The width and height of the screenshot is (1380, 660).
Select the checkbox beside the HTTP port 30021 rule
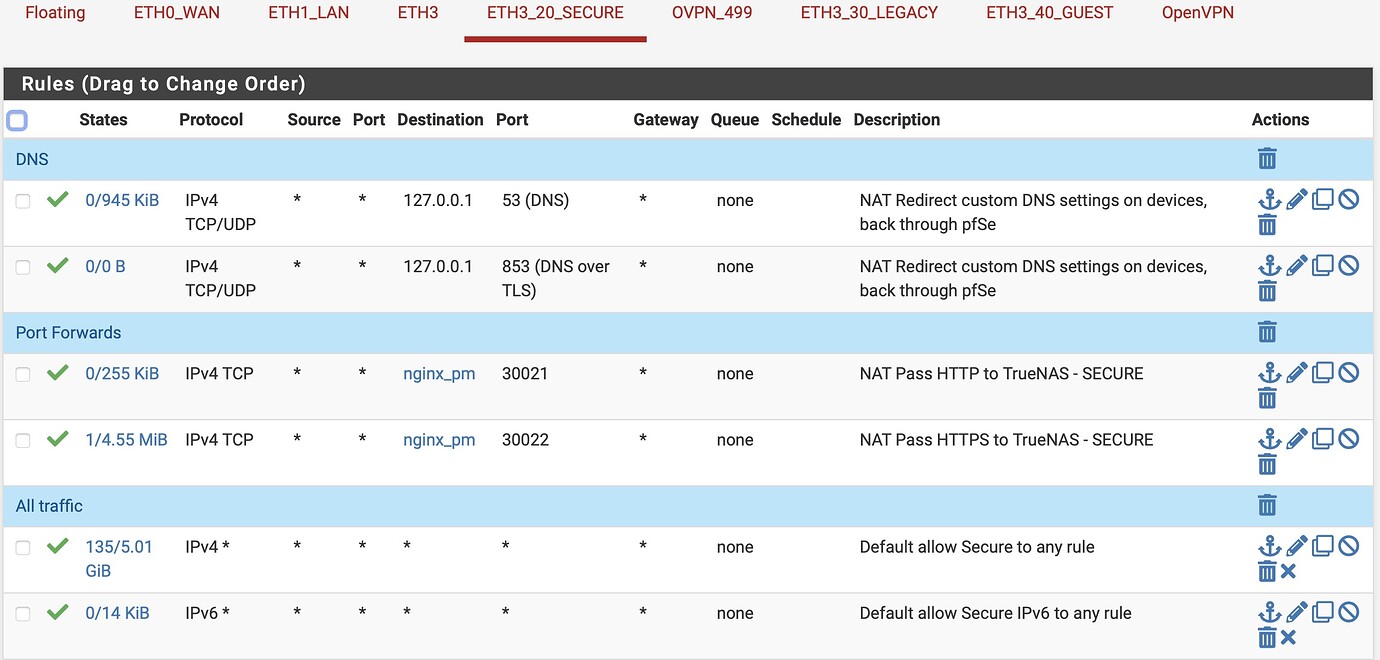coord(23,374)
